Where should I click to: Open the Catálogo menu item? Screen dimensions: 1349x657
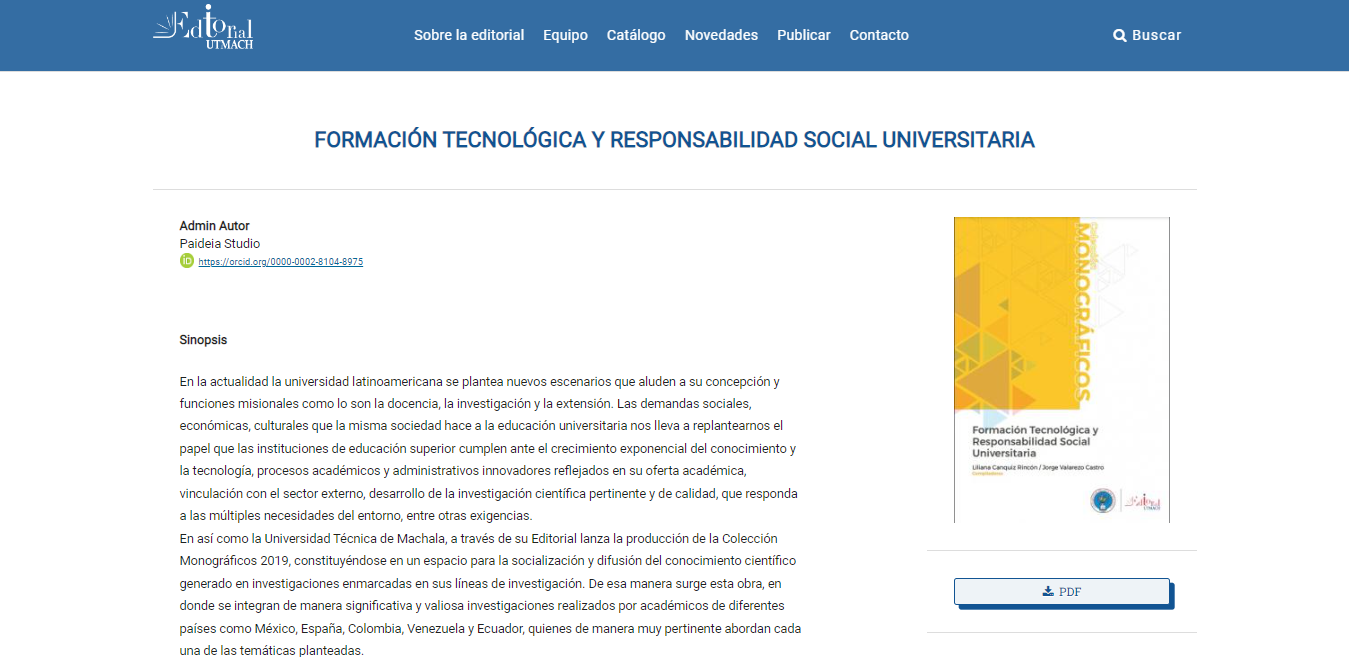tap(636, 35)
